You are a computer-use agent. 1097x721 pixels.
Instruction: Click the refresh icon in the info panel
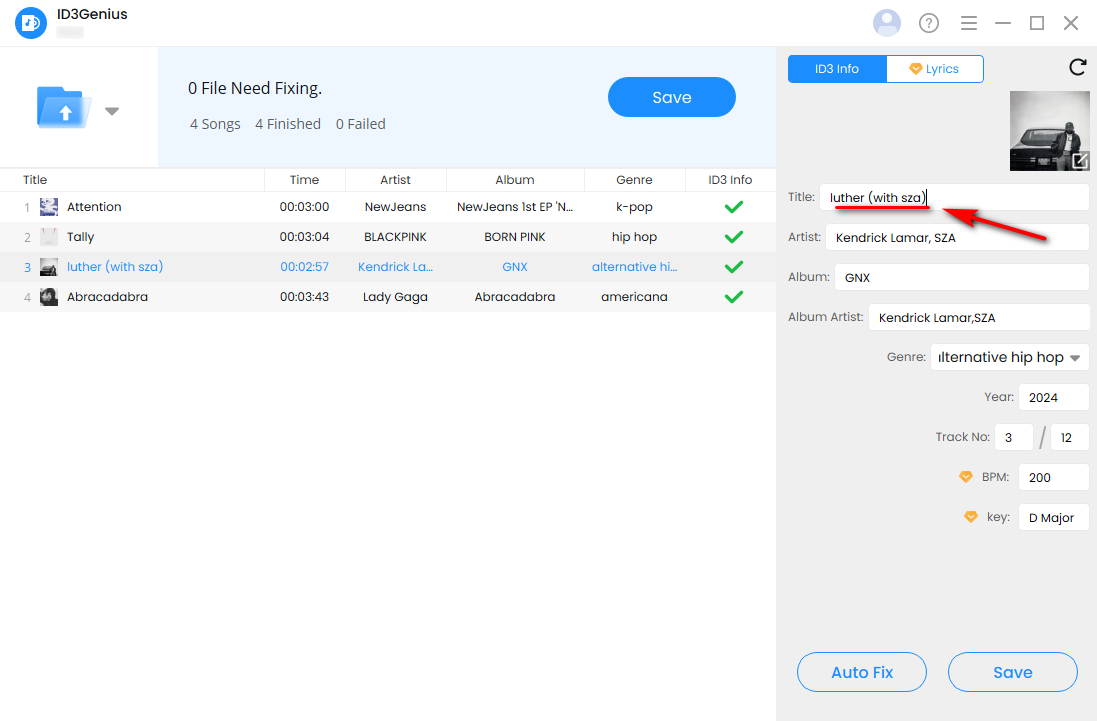(x=1077, y=67)
